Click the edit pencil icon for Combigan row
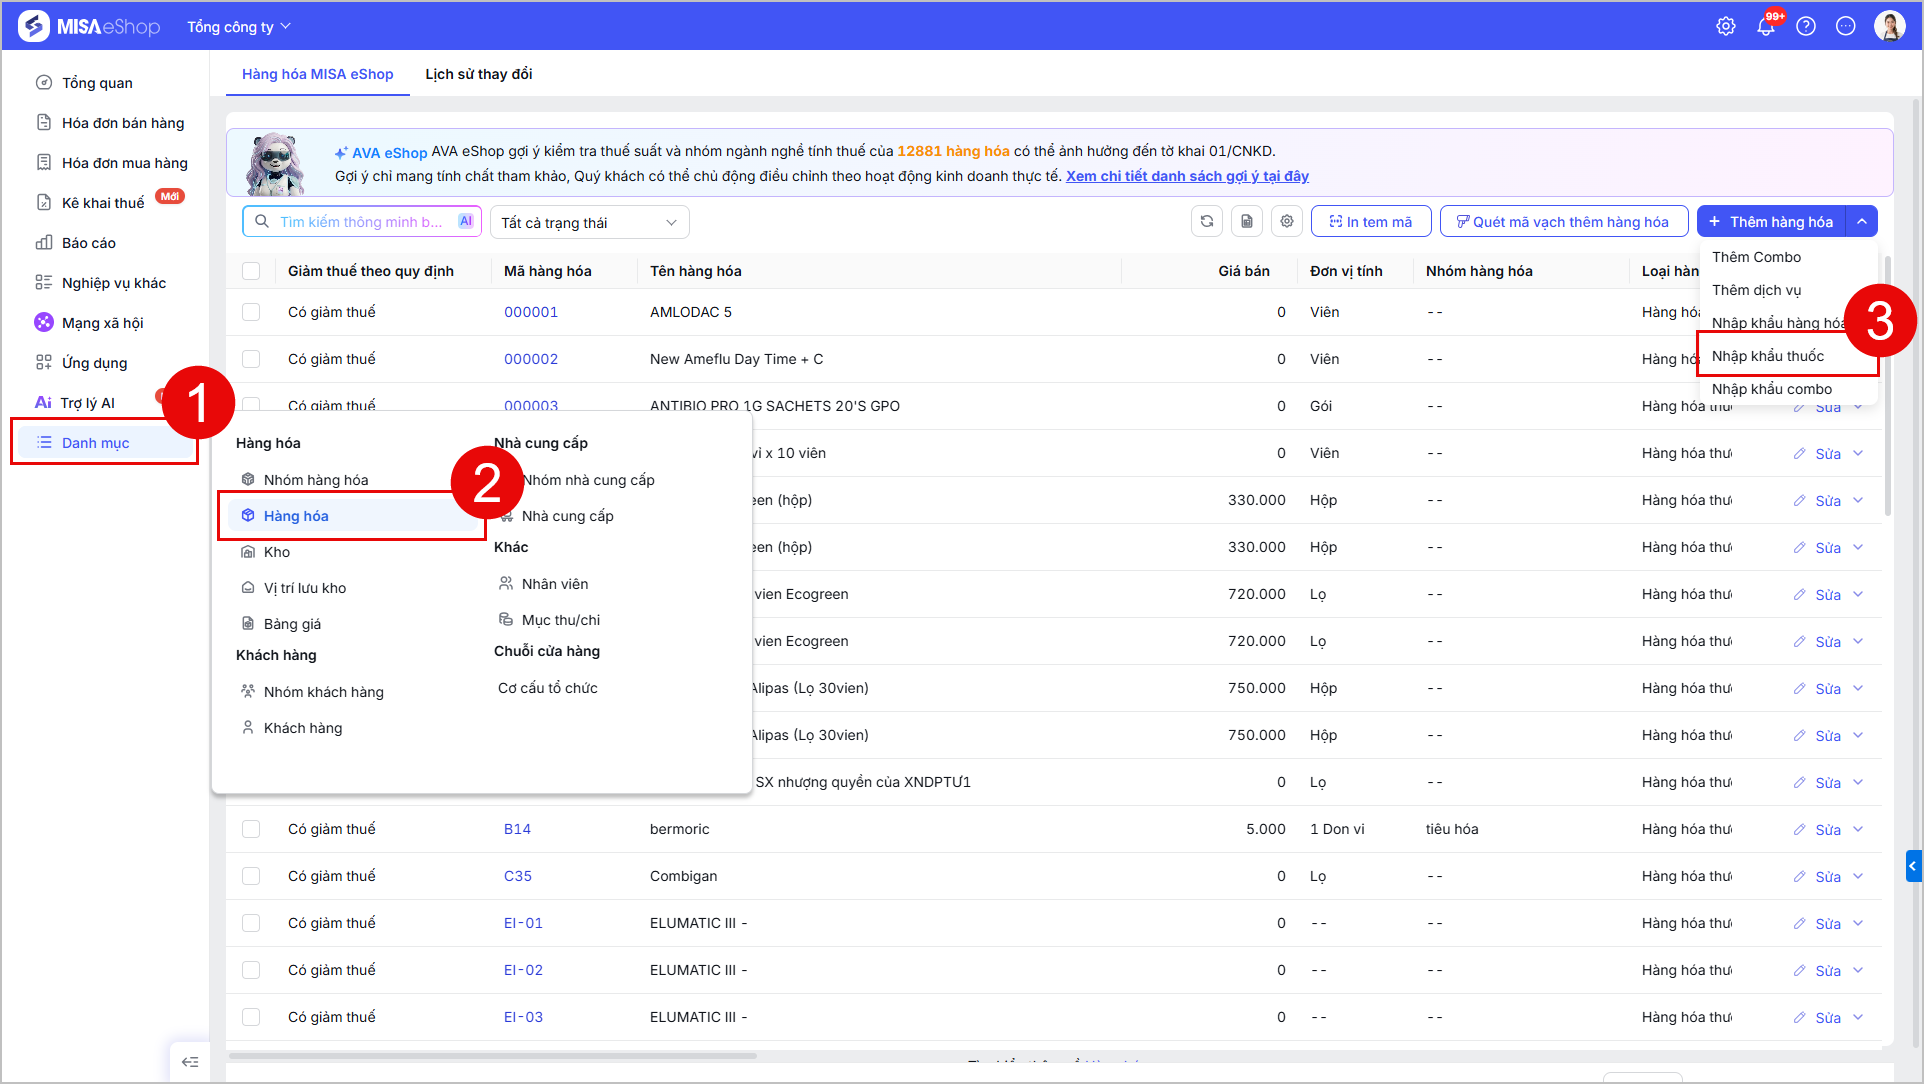This screenshot has width=1924, height=1084. click(x=1799, y=877)
